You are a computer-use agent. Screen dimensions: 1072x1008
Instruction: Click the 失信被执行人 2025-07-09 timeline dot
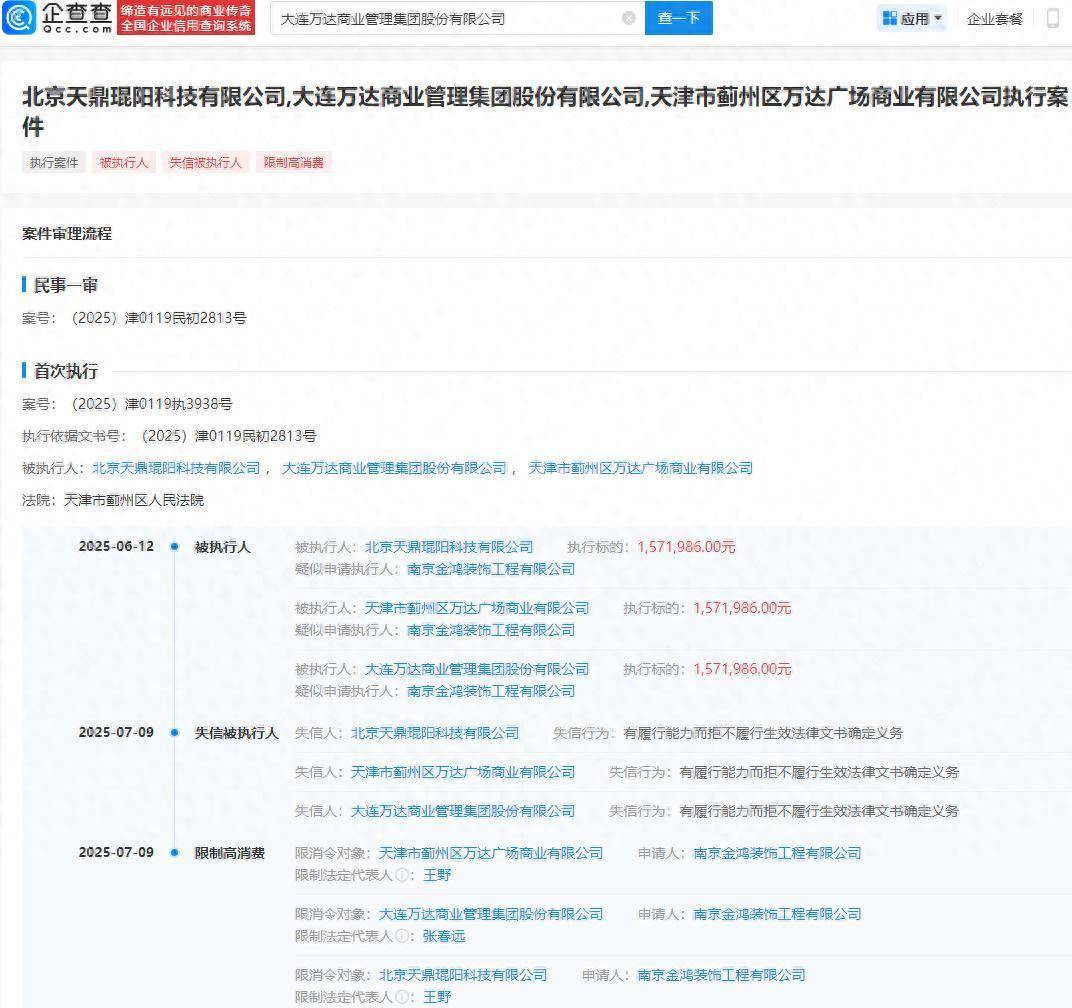point(174,732)
